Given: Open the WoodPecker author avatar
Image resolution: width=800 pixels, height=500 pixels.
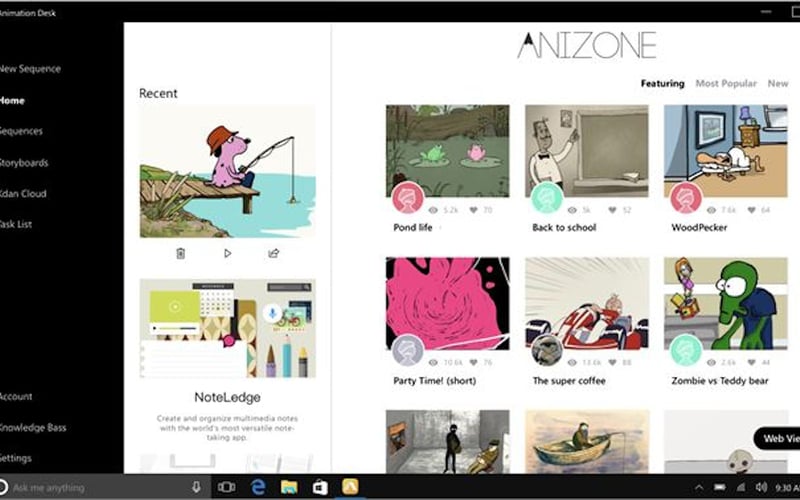Looking at the screenshot, I should pyautogui.click(x=686, y=198).
